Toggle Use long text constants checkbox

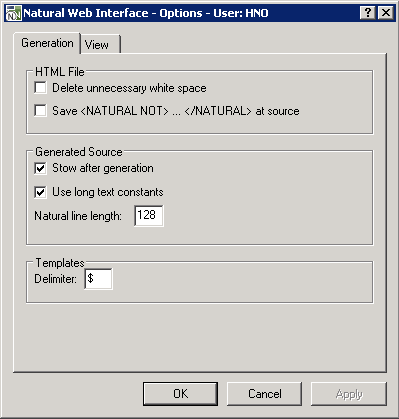pos(40,192)
